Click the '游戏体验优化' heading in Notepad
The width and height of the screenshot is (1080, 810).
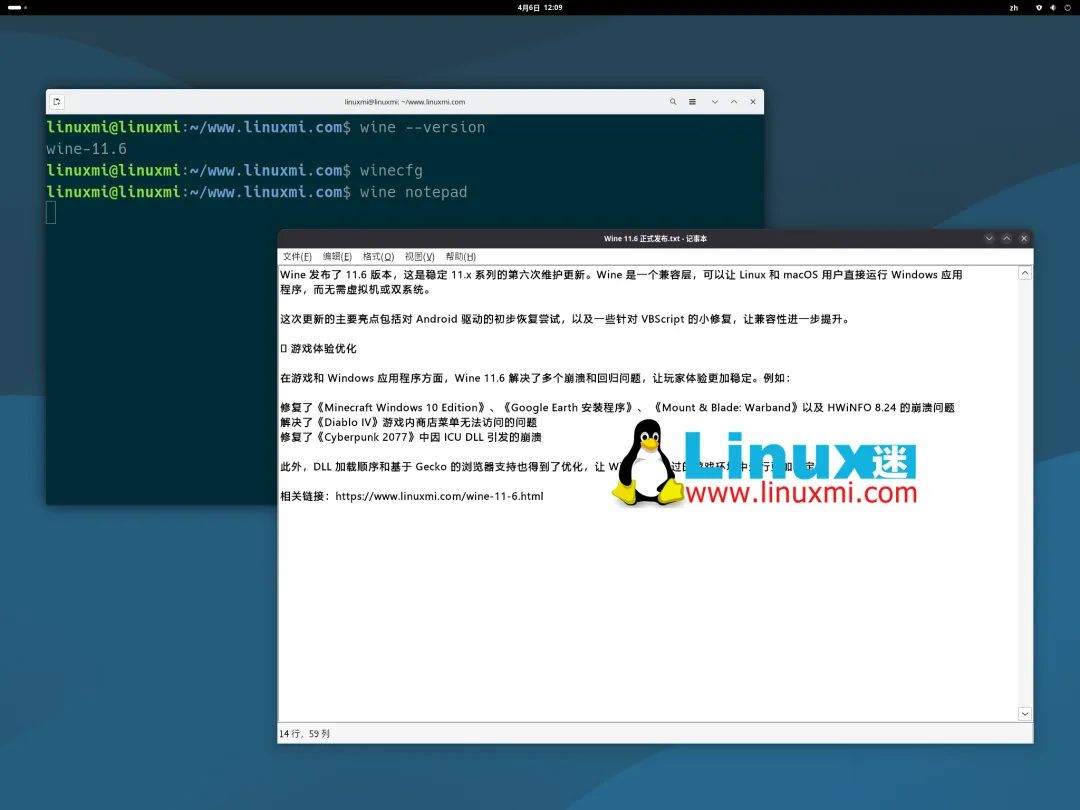click(323, 349)
